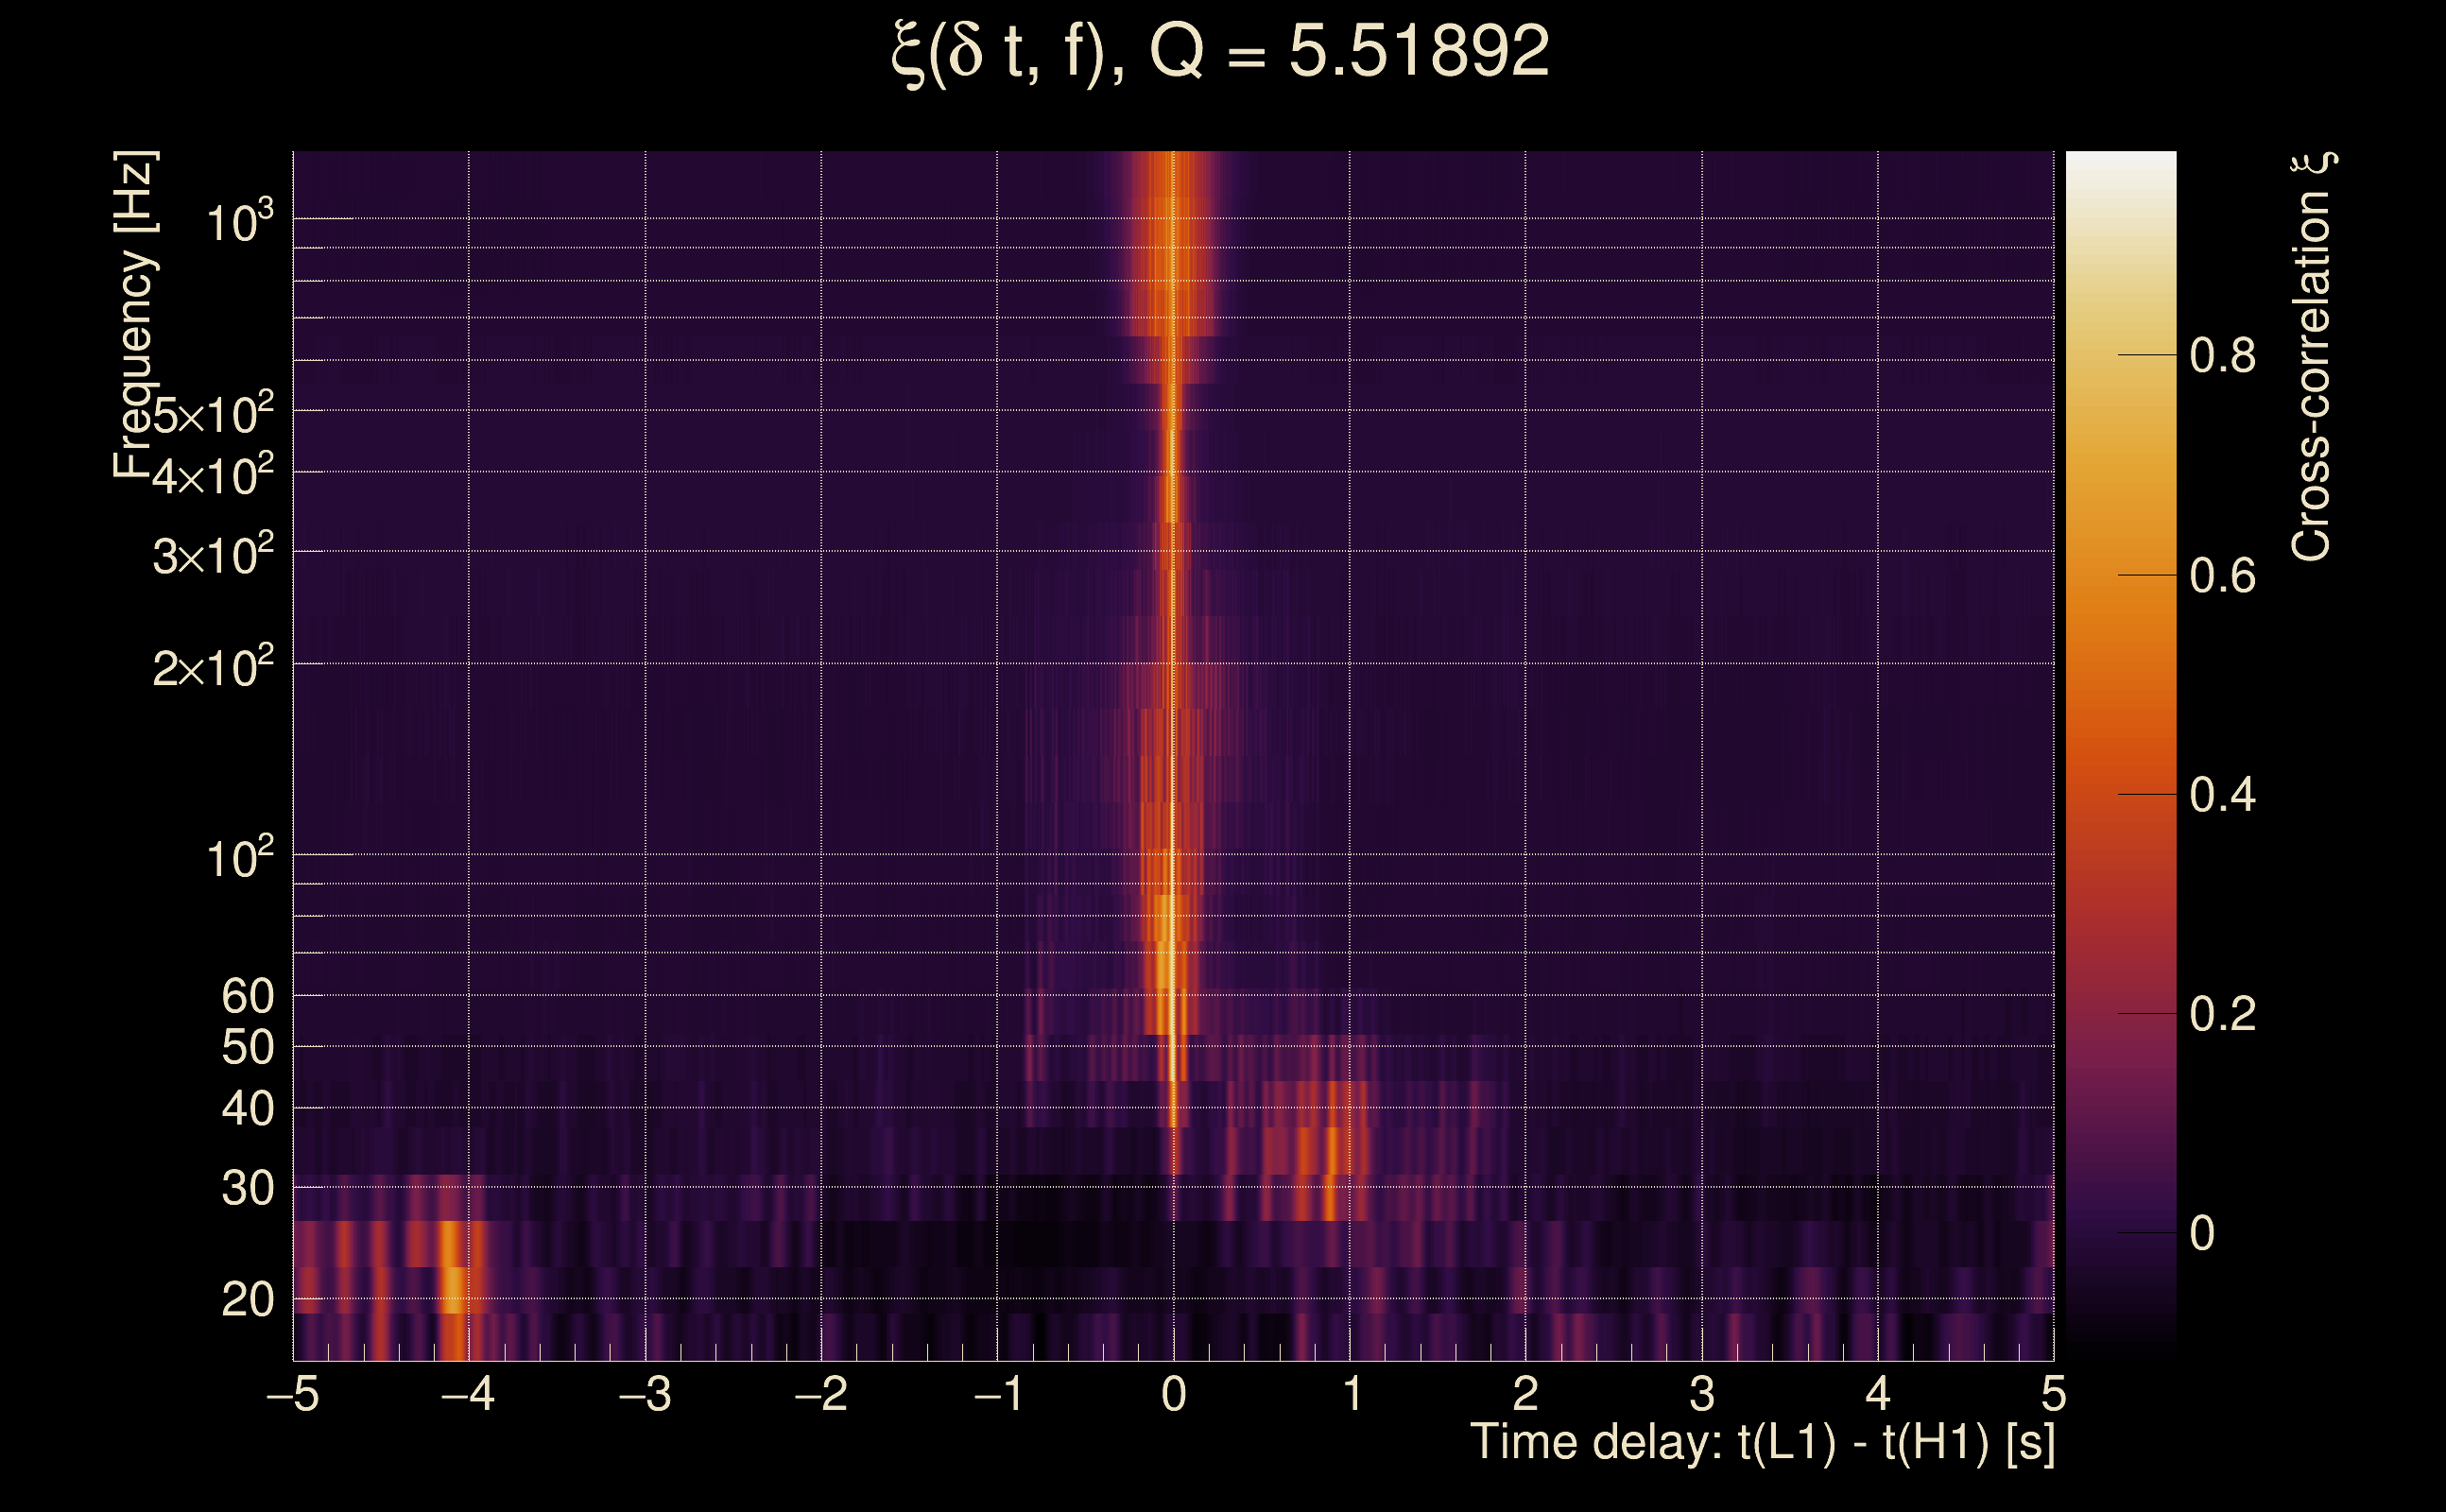Click the Frequency [Hz] y-axis label
The height and width of the screenshot is (1512, 2446).
(134, 315)
